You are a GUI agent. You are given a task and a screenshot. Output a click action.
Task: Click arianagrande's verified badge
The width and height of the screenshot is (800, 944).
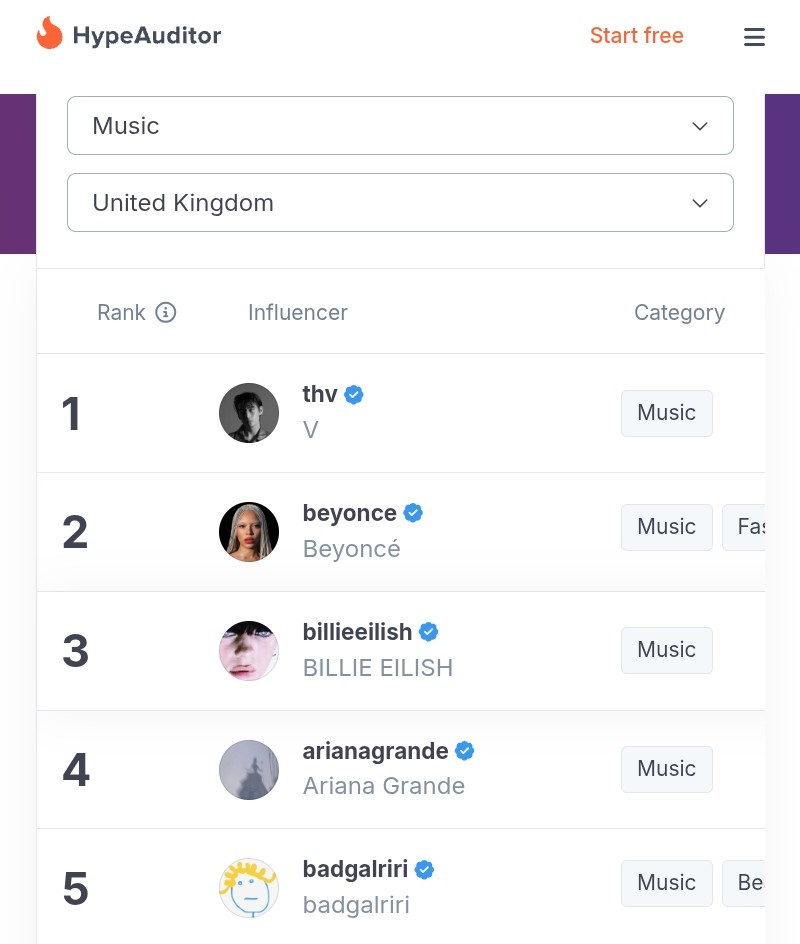(465, 751)
